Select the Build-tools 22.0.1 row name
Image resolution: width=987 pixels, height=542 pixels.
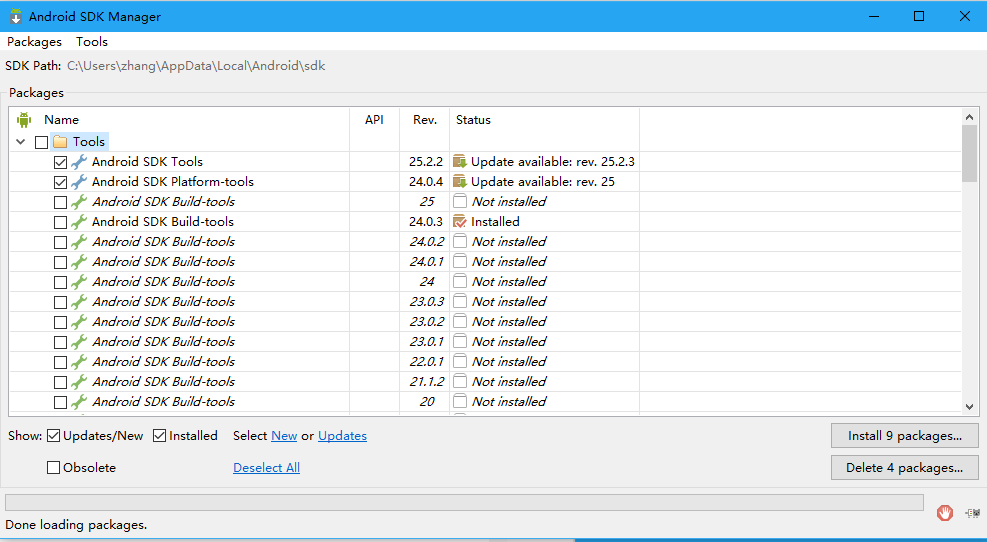164,362
